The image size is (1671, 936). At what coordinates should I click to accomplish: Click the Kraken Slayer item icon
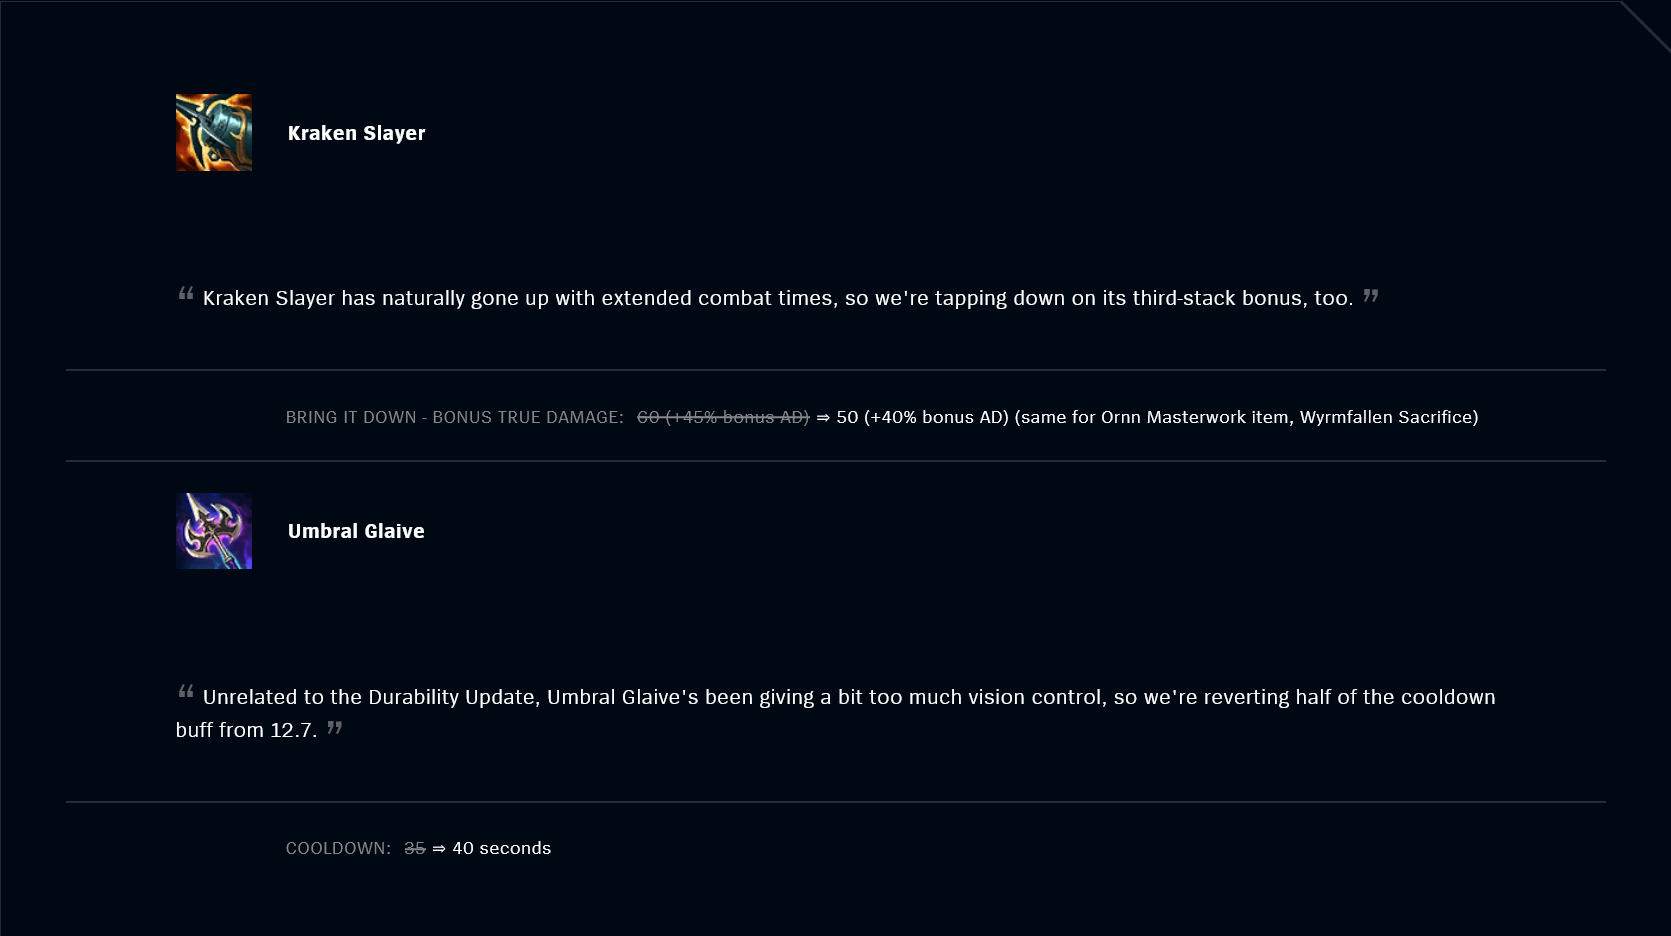[214, 133]
